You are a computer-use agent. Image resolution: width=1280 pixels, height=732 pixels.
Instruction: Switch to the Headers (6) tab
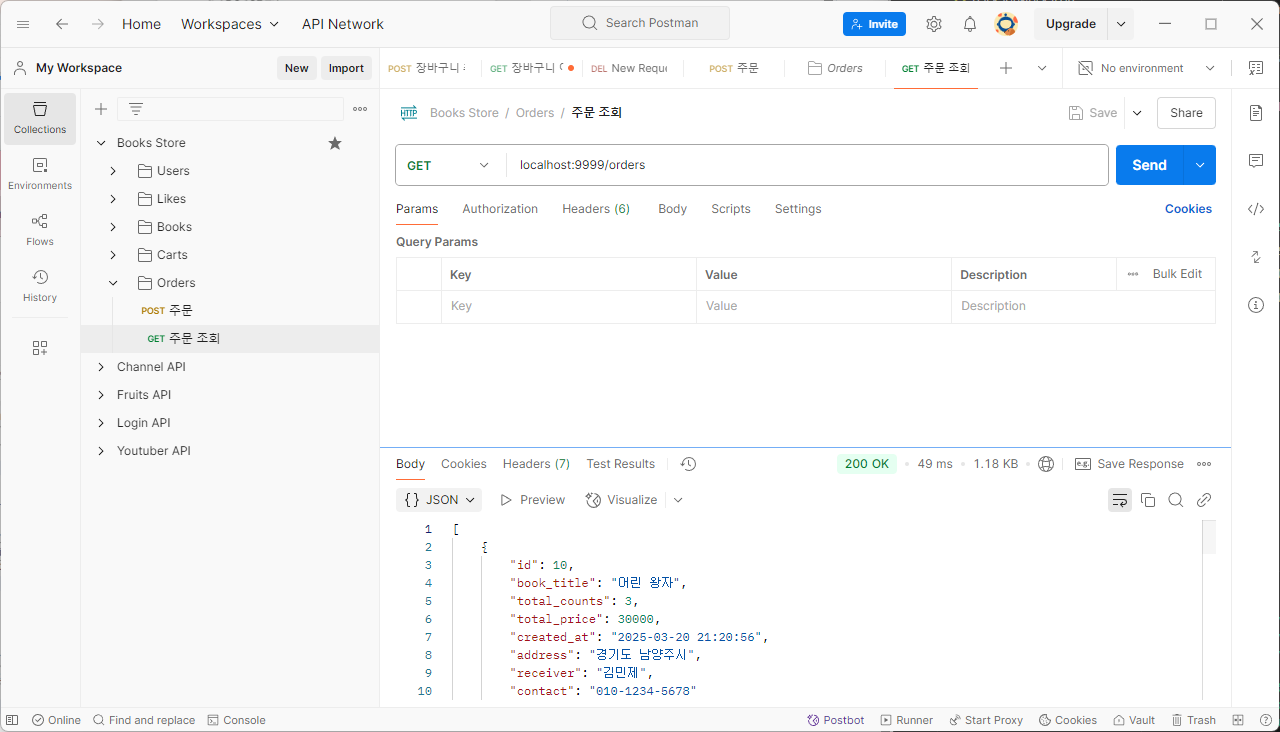[x=596, y=209]
